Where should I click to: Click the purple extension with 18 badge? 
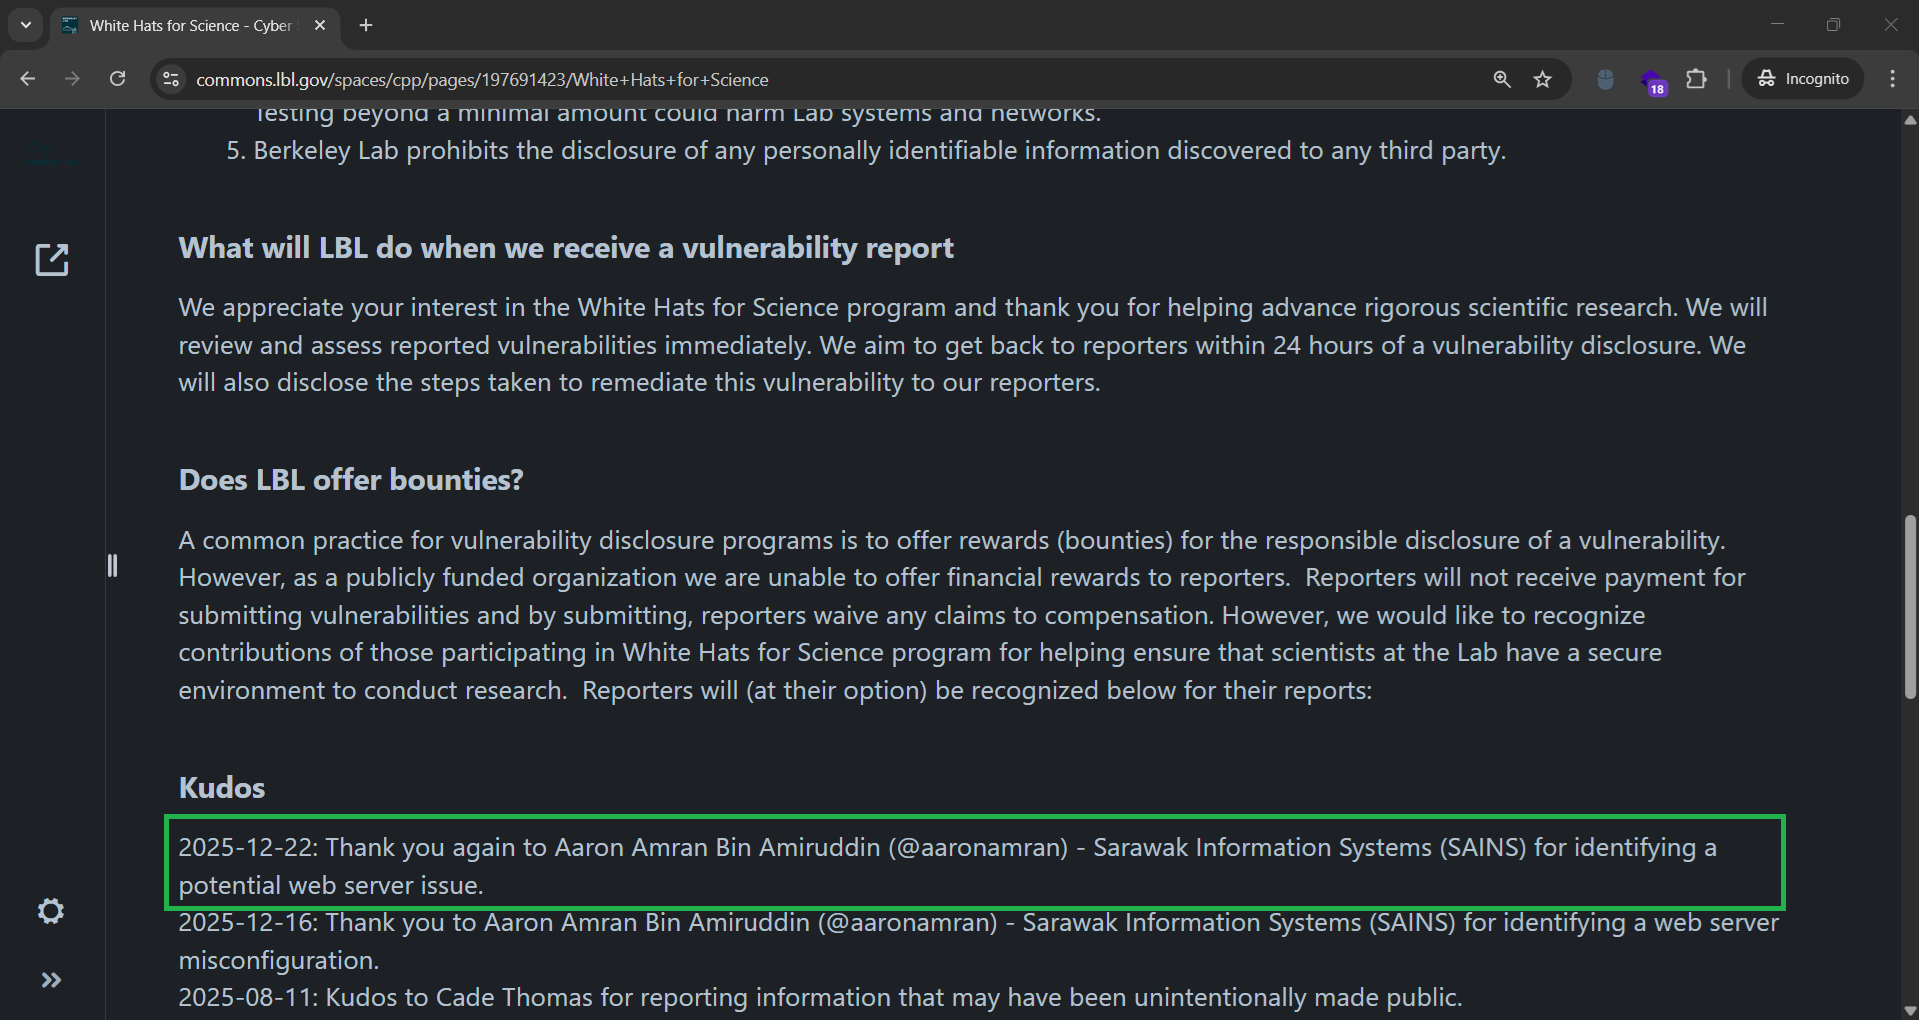(x=1652, y=80)
